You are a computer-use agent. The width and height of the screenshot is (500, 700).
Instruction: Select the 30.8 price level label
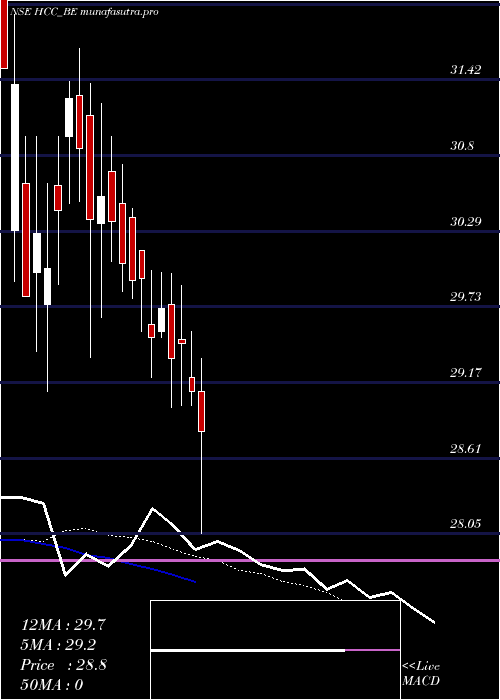[x=462, y=146]
